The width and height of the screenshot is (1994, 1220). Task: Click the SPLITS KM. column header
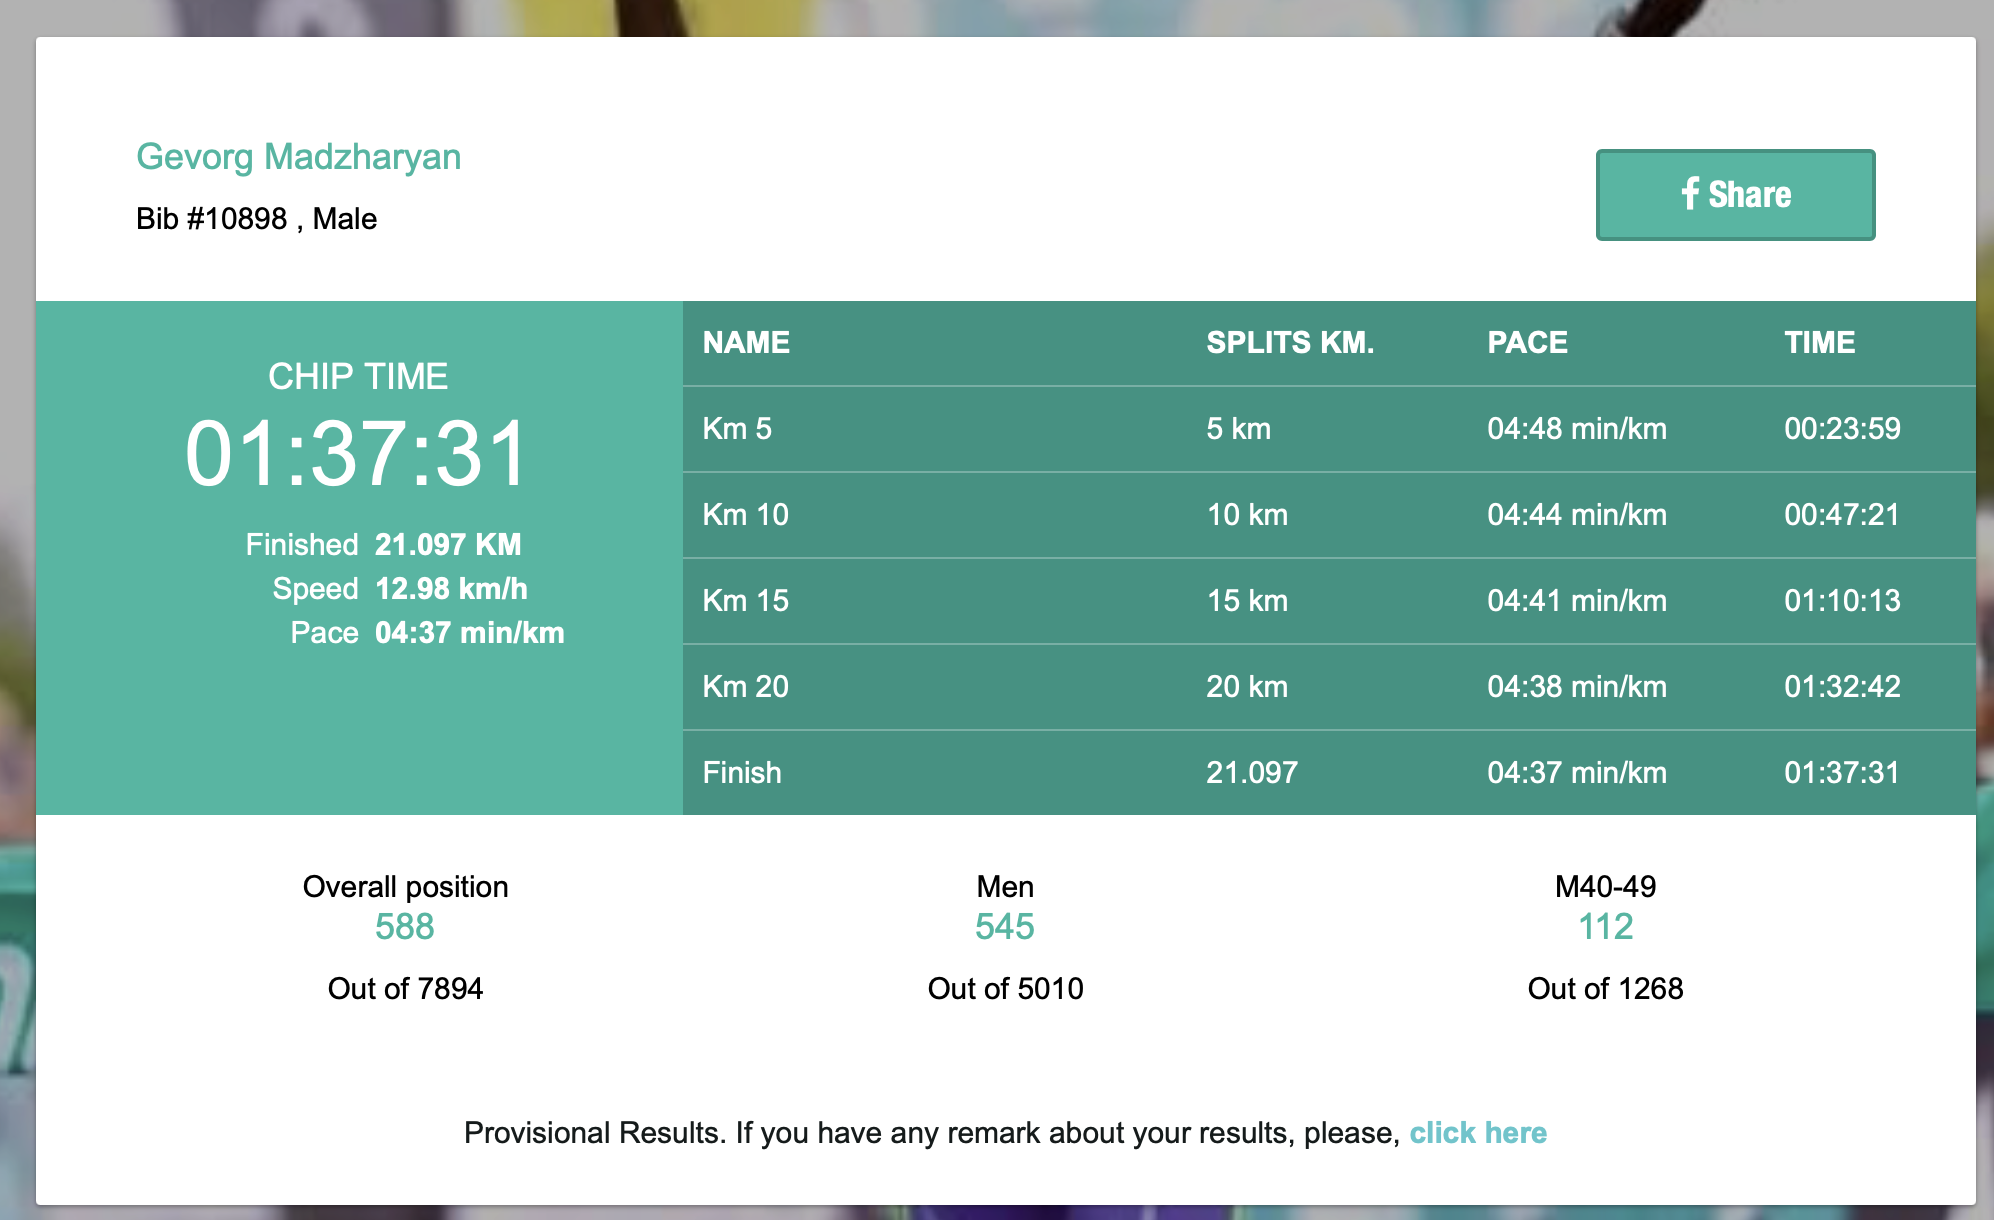[1290, 343]
